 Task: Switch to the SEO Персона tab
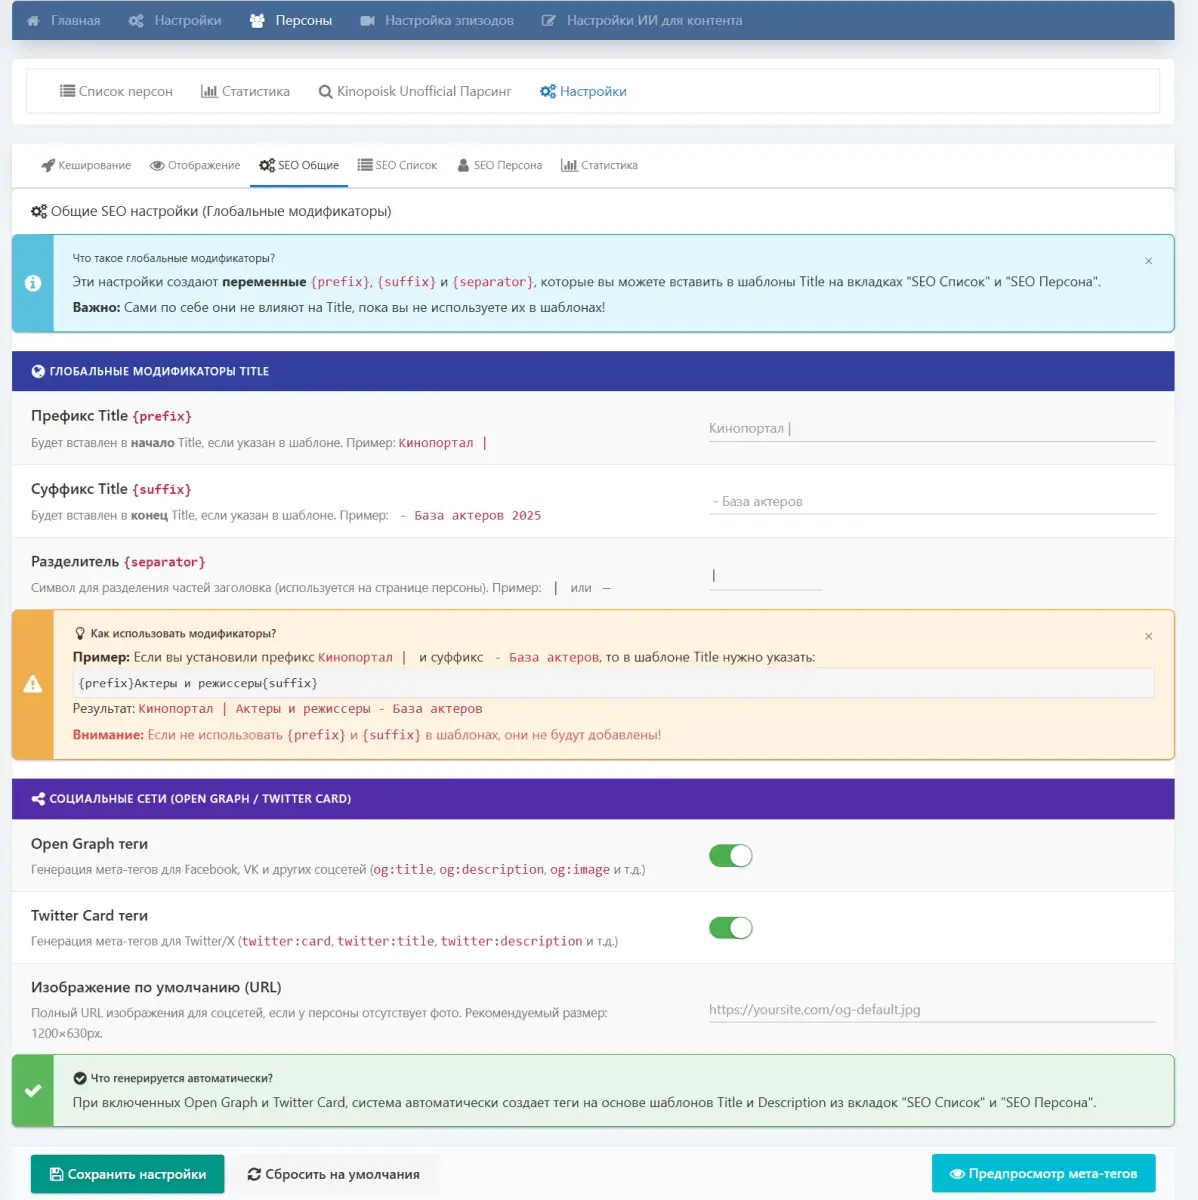[x=499, y=166]
